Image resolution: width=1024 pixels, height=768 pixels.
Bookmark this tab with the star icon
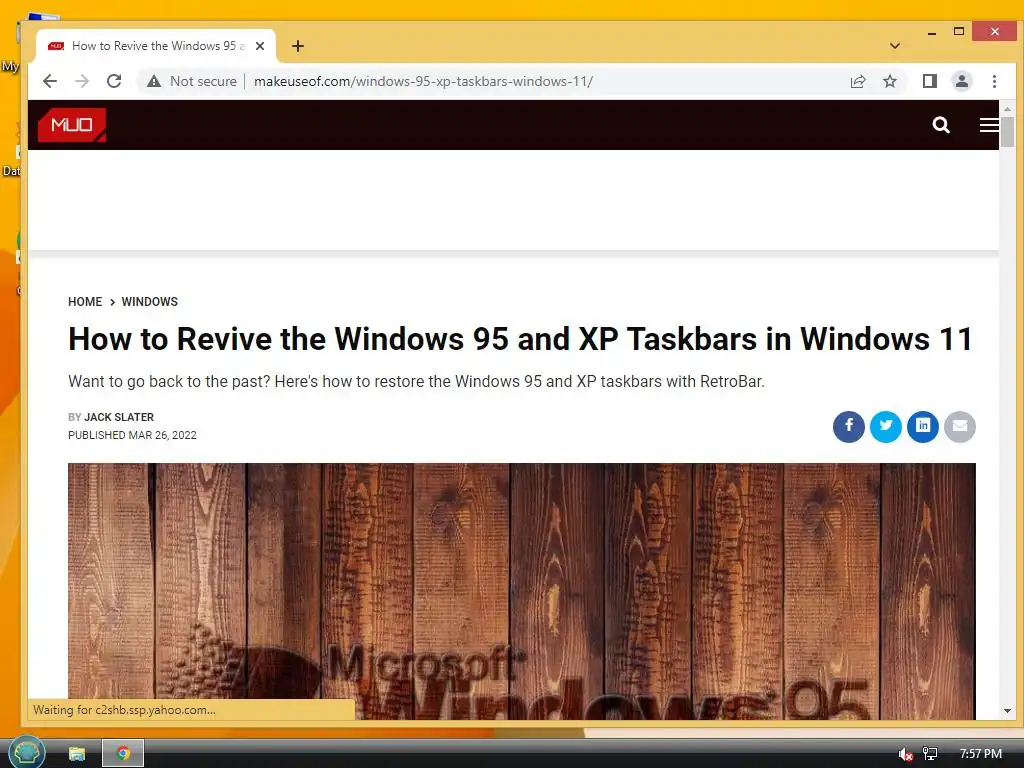(x=890, y=81)
